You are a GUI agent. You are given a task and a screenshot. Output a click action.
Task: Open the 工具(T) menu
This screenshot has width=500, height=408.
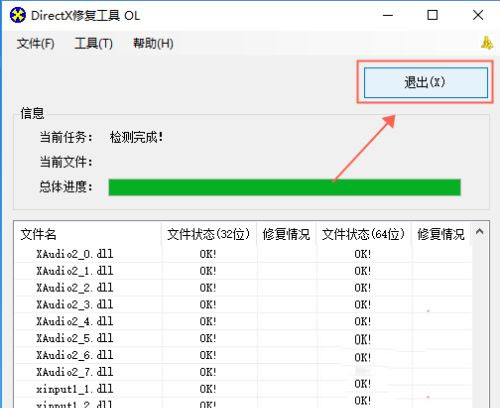pyautogui.click(x=93, y=43)
